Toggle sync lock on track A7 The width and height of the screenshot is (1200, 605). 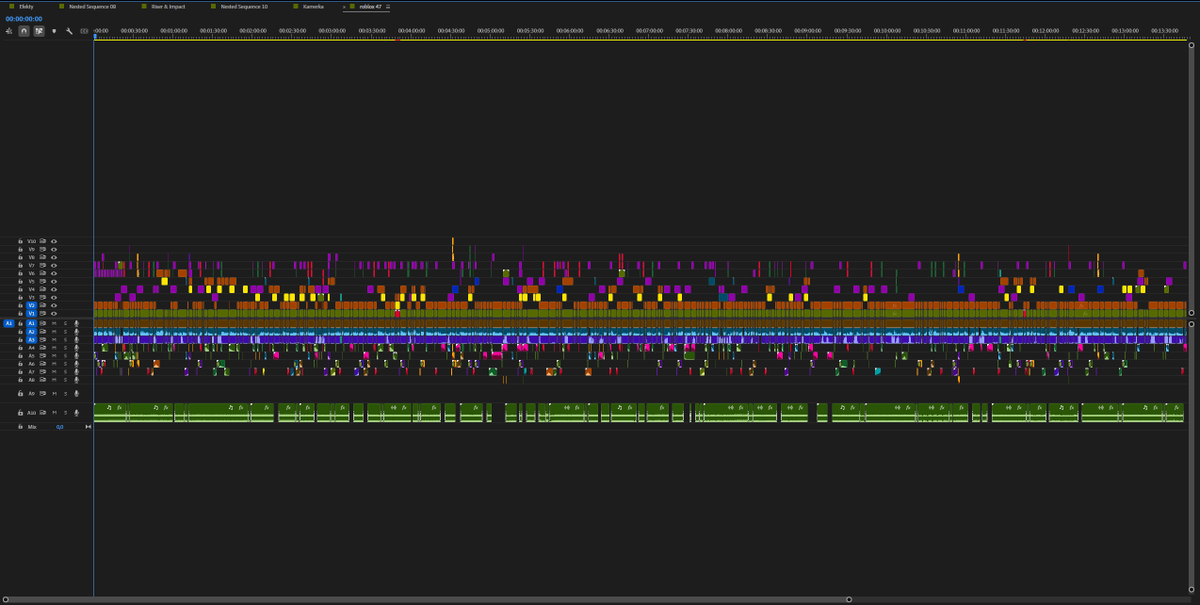(43, 371)
